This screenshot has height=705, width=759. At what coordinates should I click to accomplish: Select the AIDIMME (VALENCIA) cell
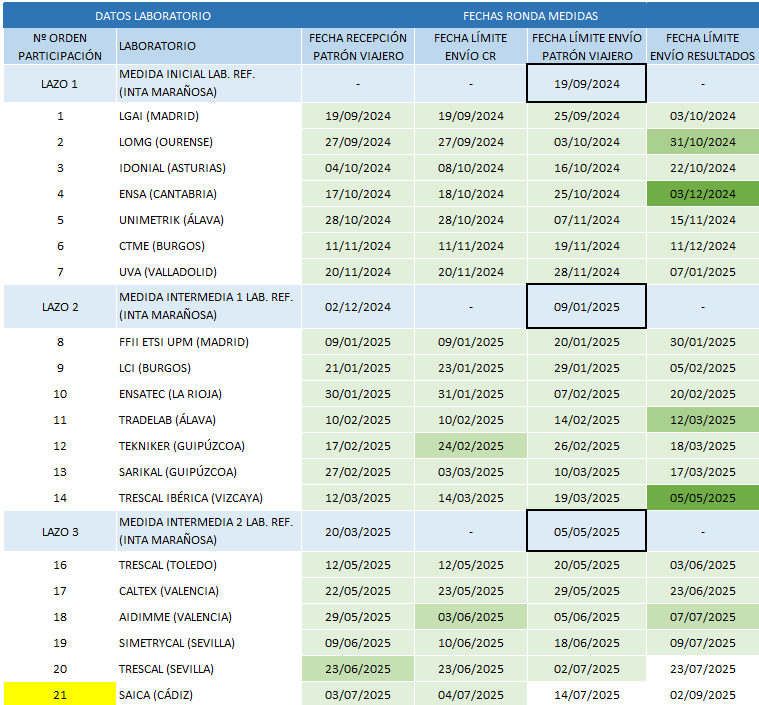click(209, 617)
